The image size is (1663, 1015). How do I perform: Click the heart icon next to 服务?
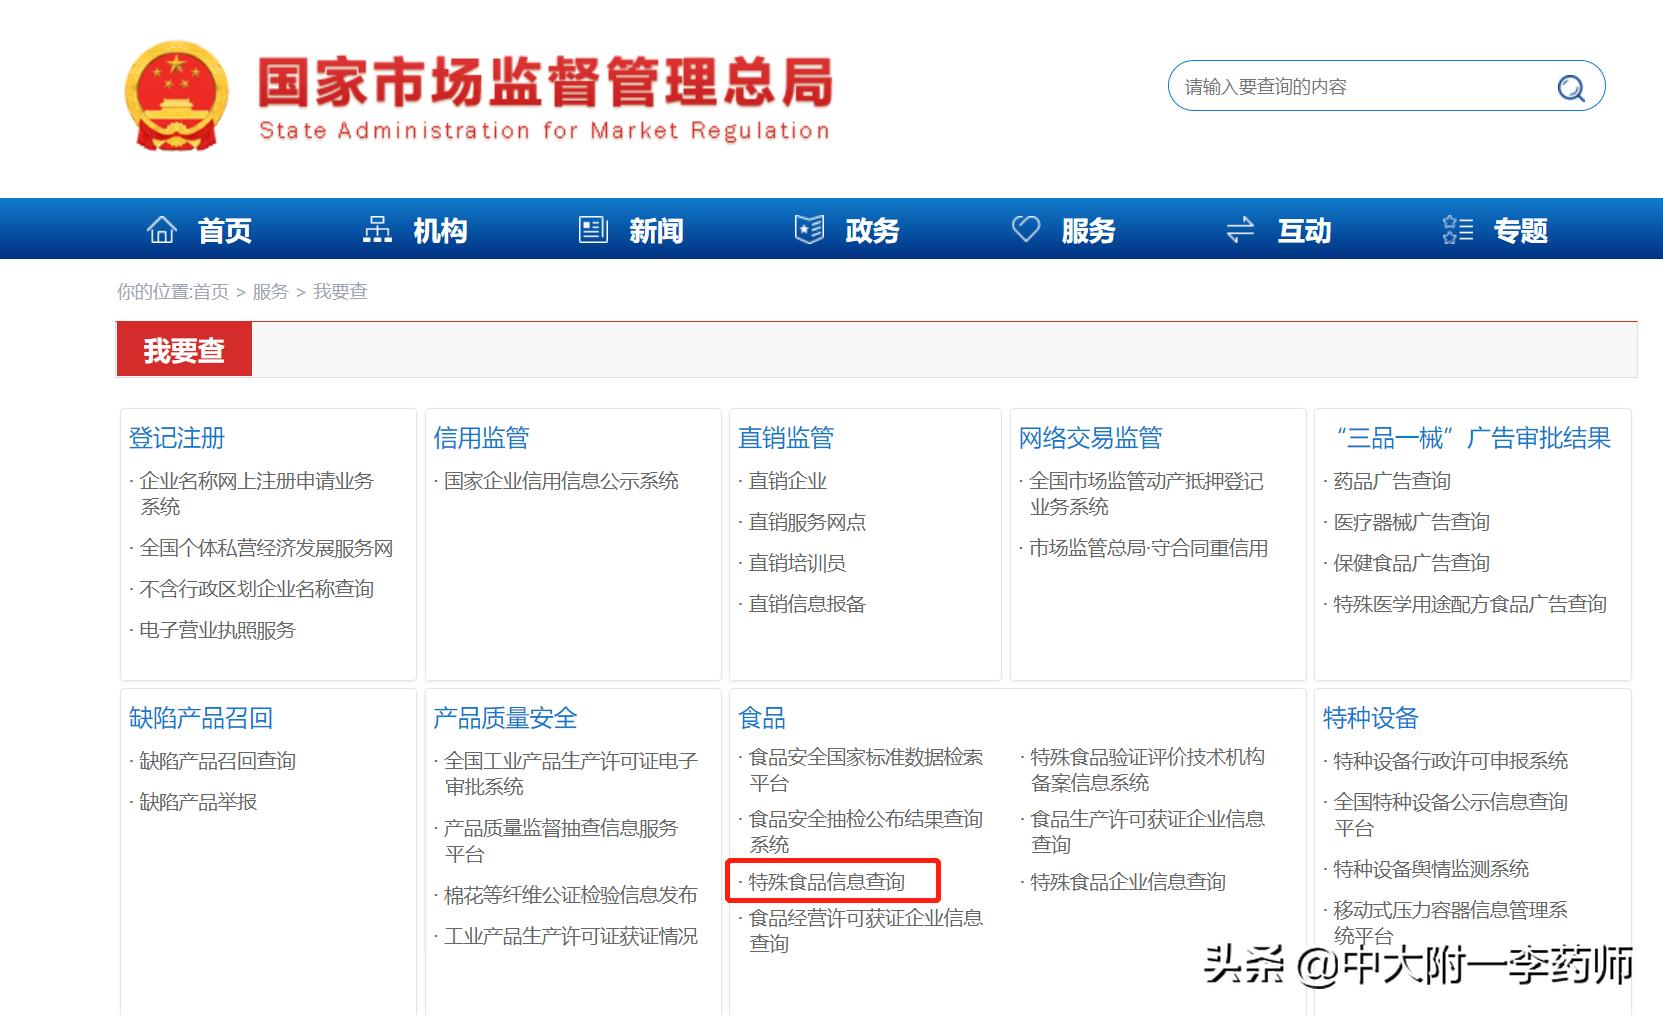point(1027,229)
